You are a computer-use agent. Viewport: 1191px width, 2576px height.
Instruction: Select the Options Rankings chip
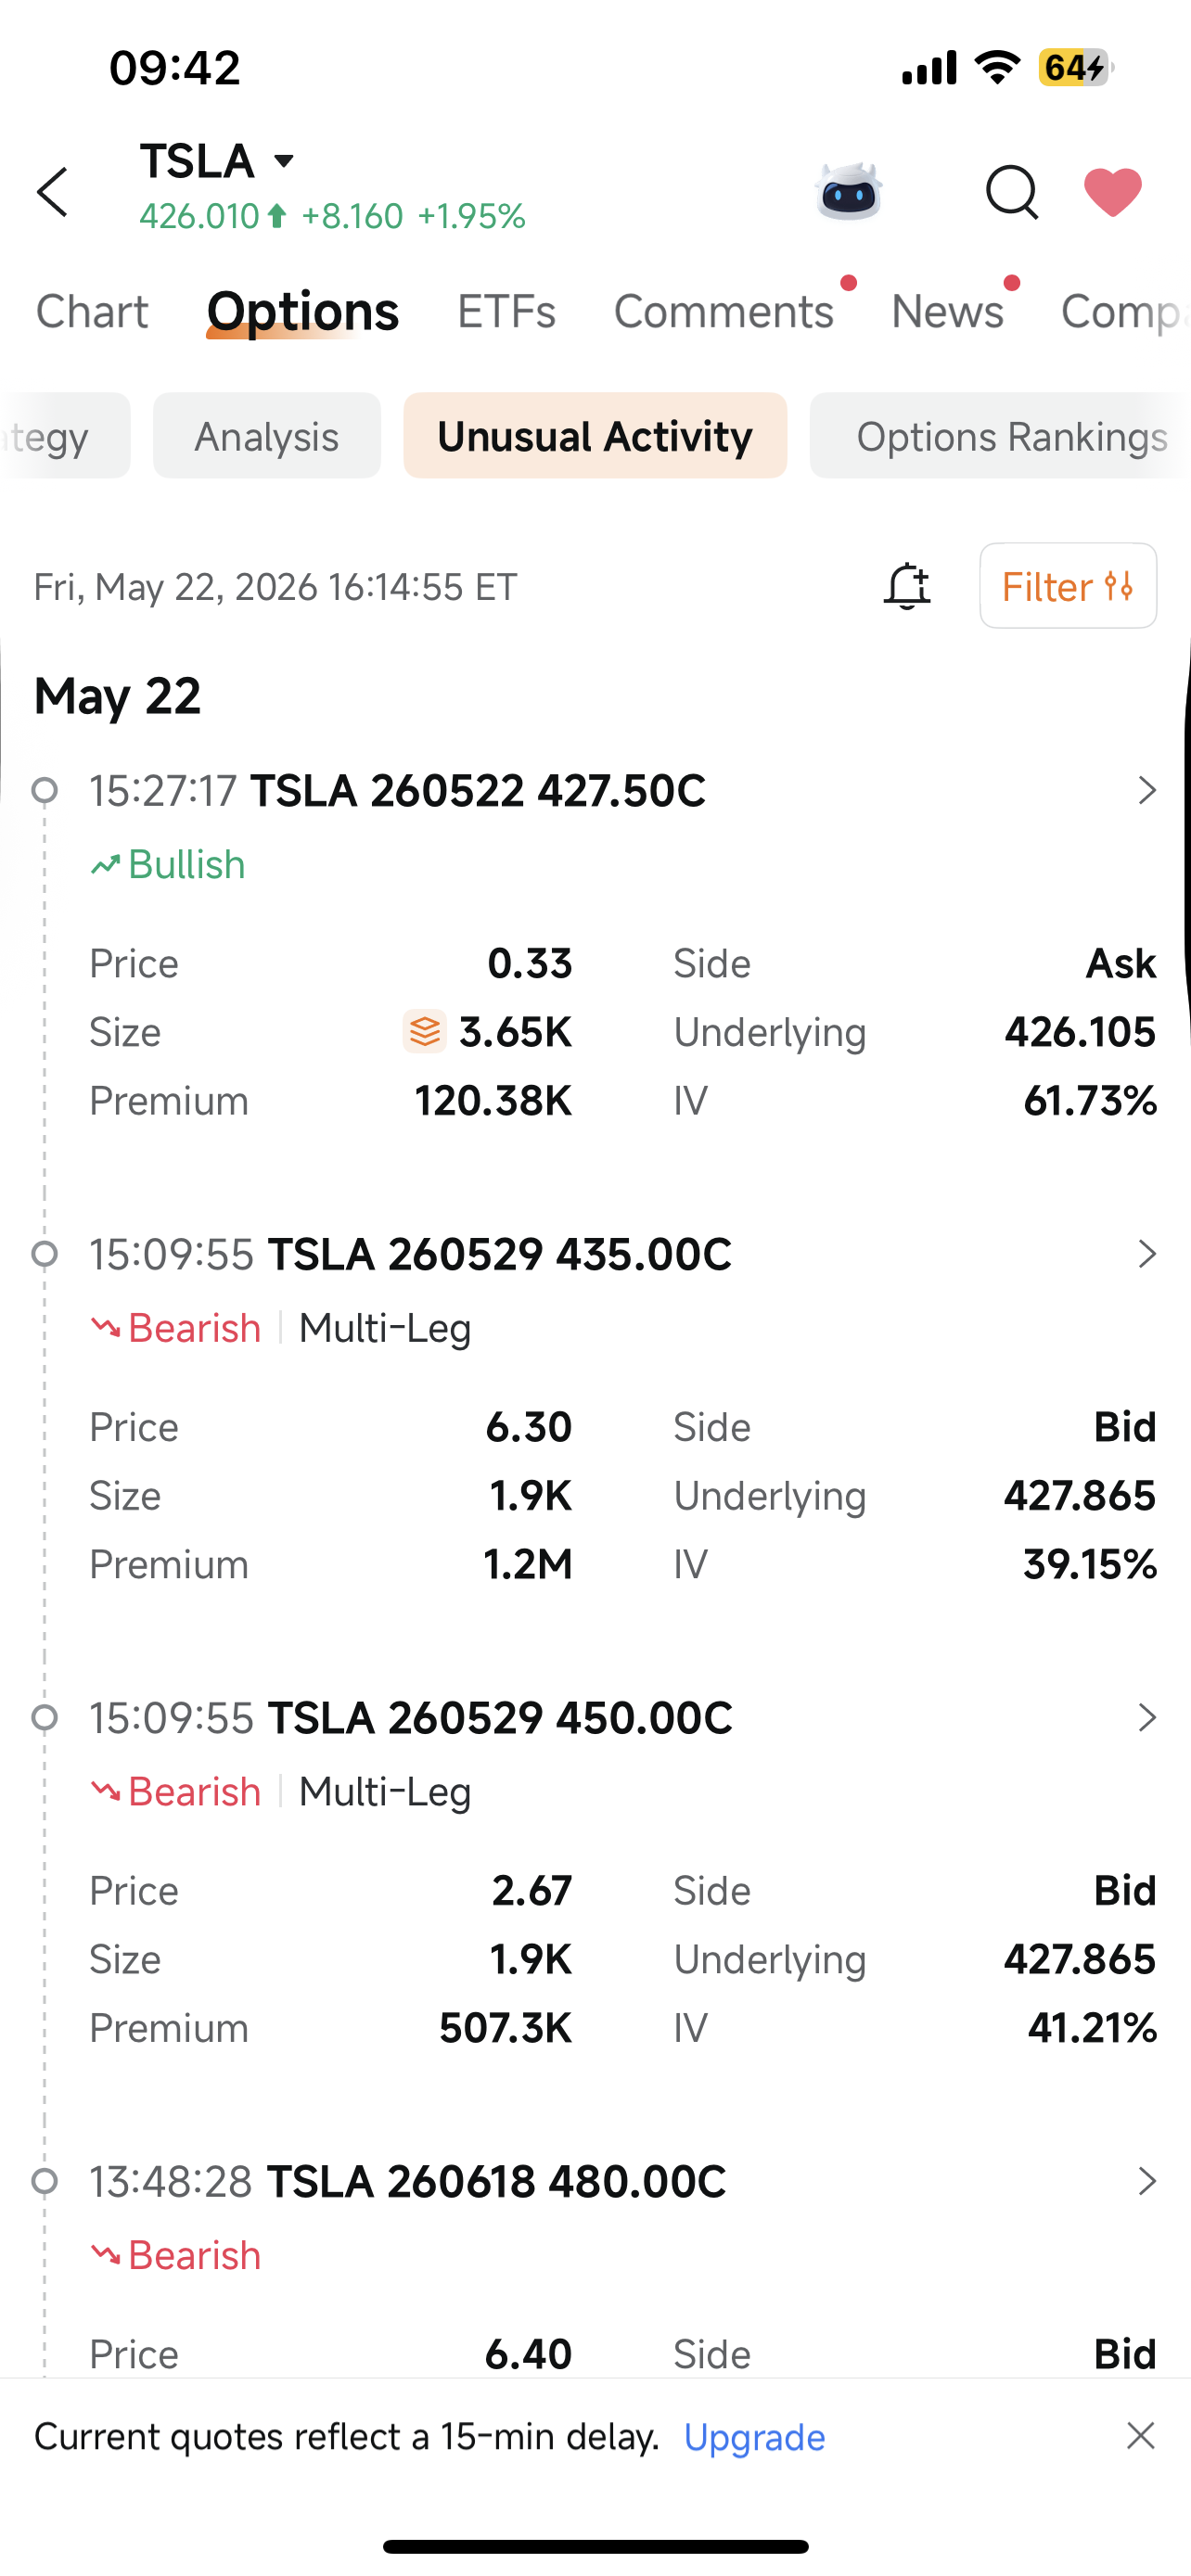[1000, 436]
